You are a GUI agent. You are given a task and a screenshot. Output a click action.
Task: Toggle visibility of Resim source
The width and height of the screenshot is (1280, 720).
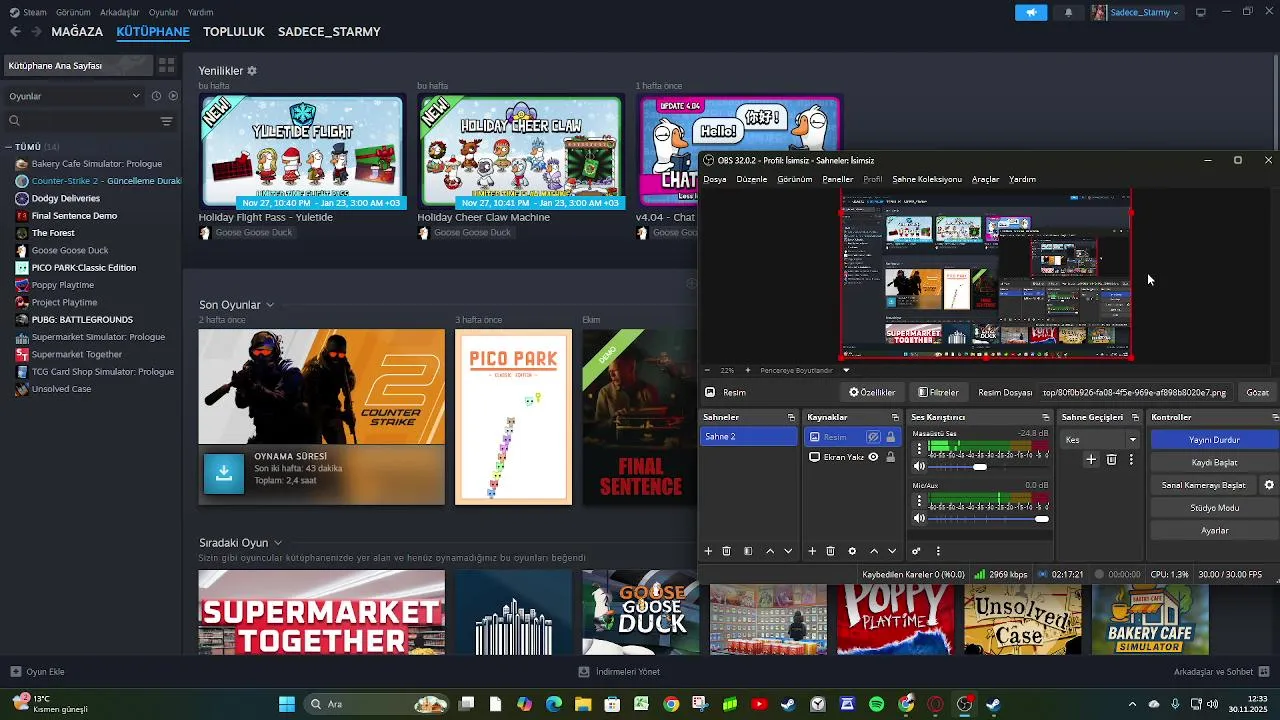pyautogui.click(x=873, y=437)
